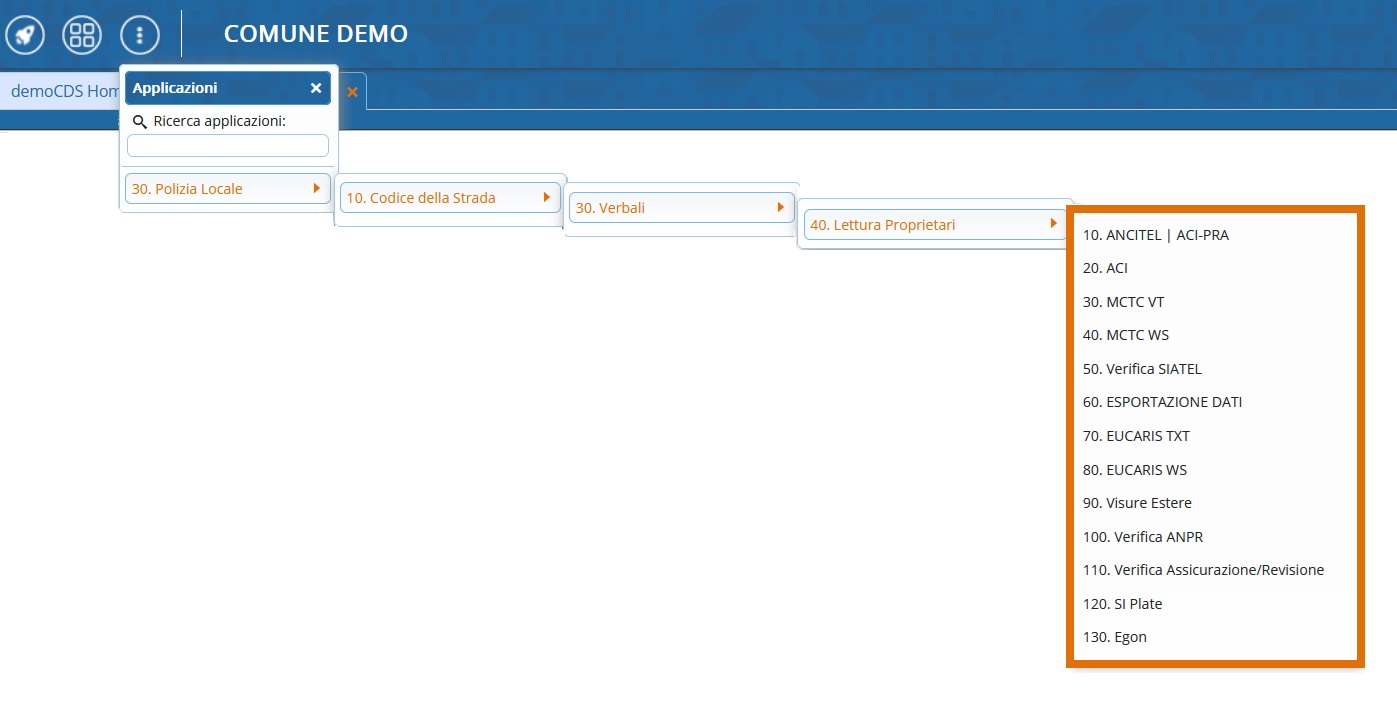This screenshot has width=1397, height=727.
Task: Click the Ricerca applicazioni search field
Action: [228, 146]
